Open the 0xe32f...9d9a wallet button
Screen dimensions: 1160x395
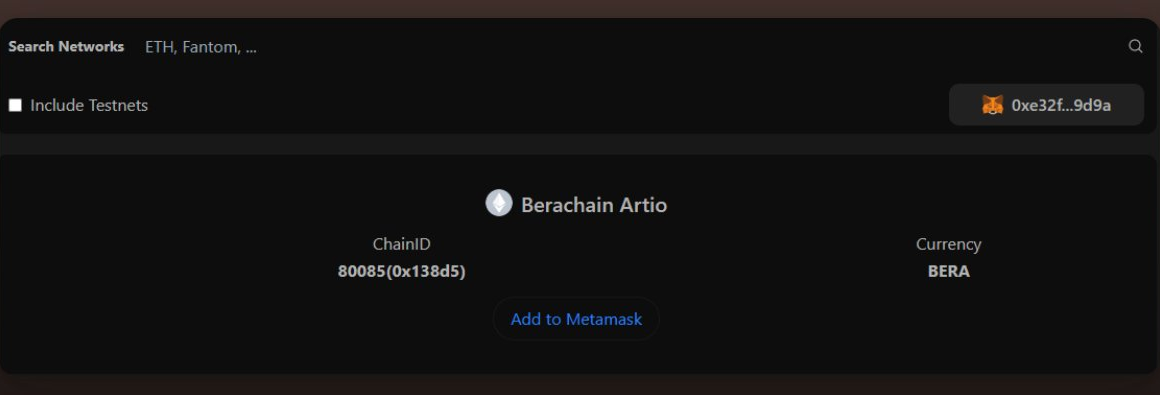1046,105
